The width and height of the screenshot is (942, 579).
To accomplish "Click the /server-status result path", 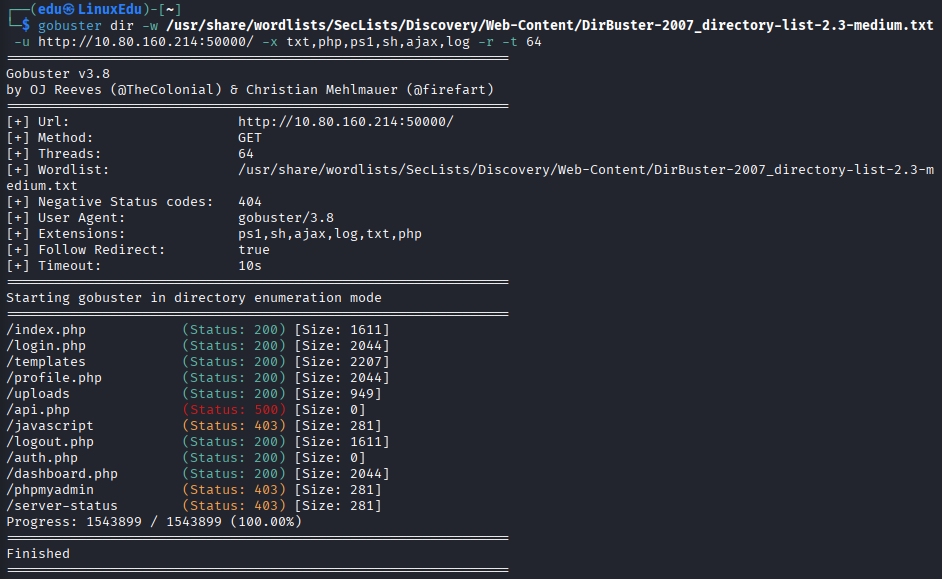I will pyautogui.click(x=62, y=506).
